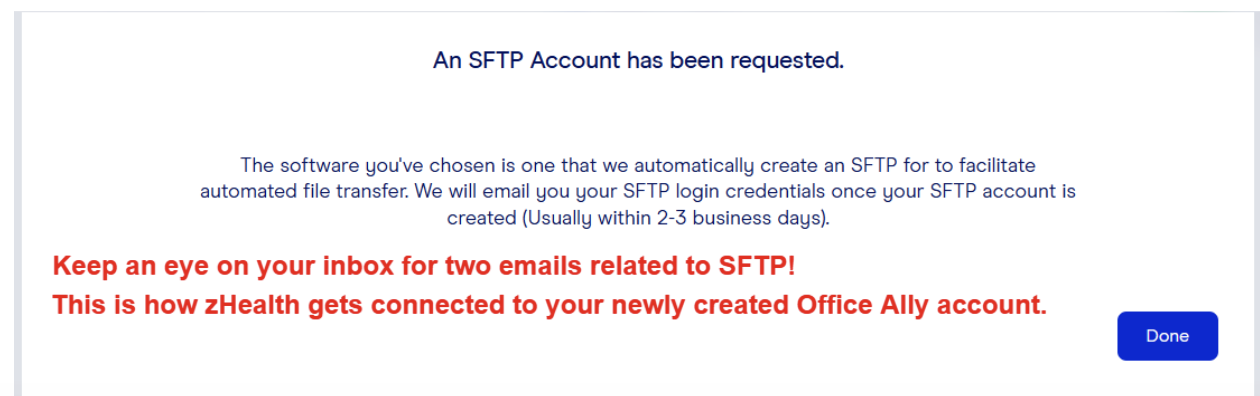Click the red line starting 'This is how'
The width and height of the screenshot is (1260, 396).
pyautogui.click(x=549, y=306)
